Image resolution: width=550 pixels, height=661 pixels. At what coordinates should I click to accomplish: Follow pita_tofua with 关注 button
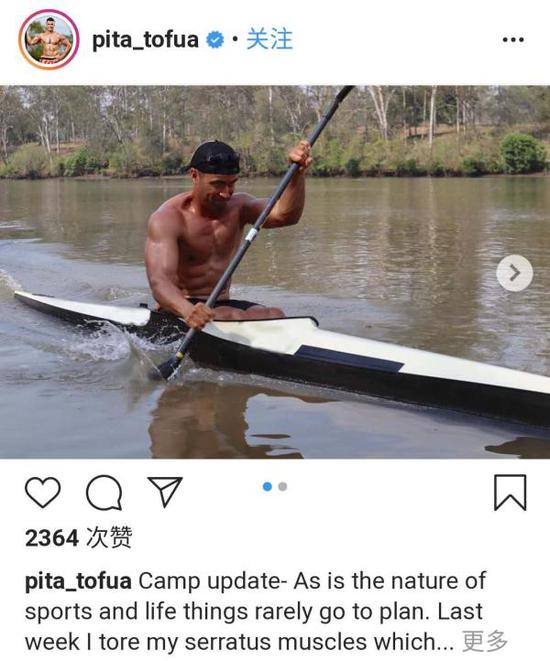tap(269, 40)
